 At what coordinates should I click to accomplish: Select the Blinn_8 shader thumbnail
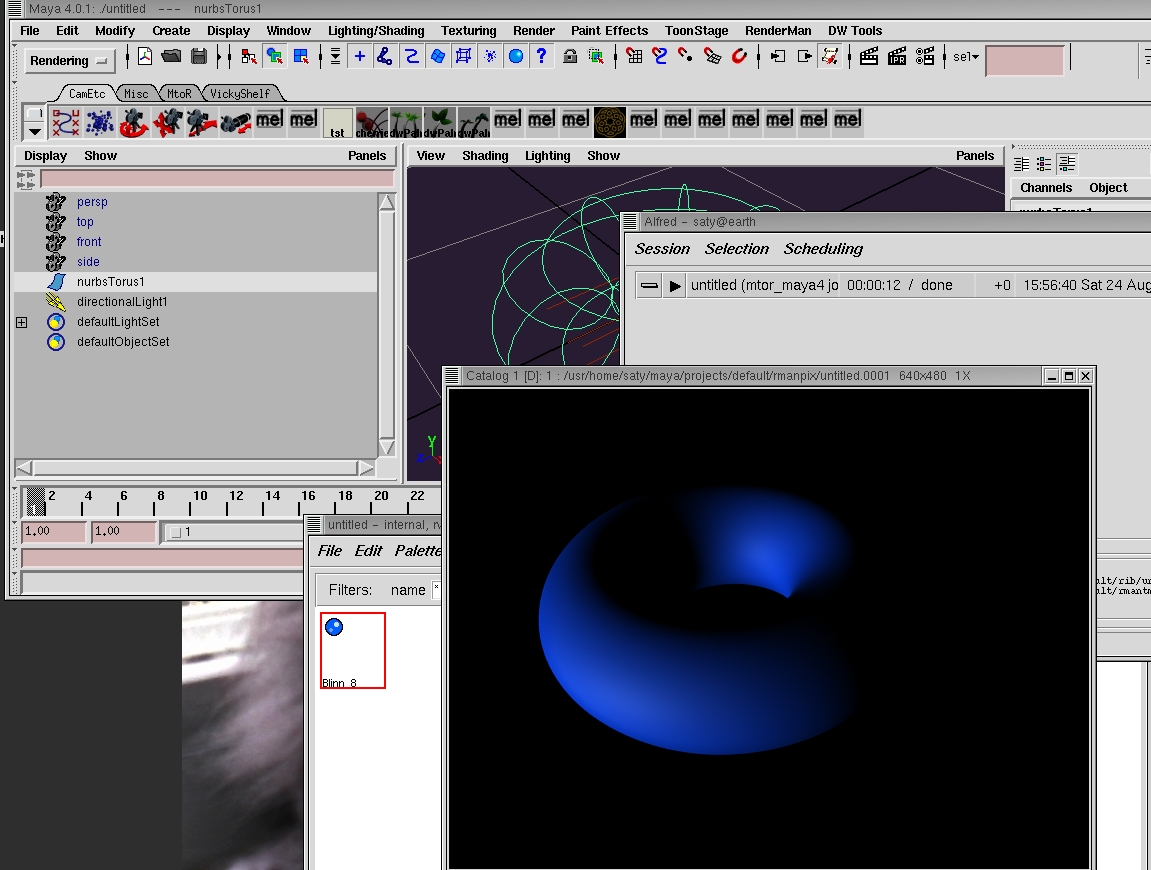click(x=352, y=650)
